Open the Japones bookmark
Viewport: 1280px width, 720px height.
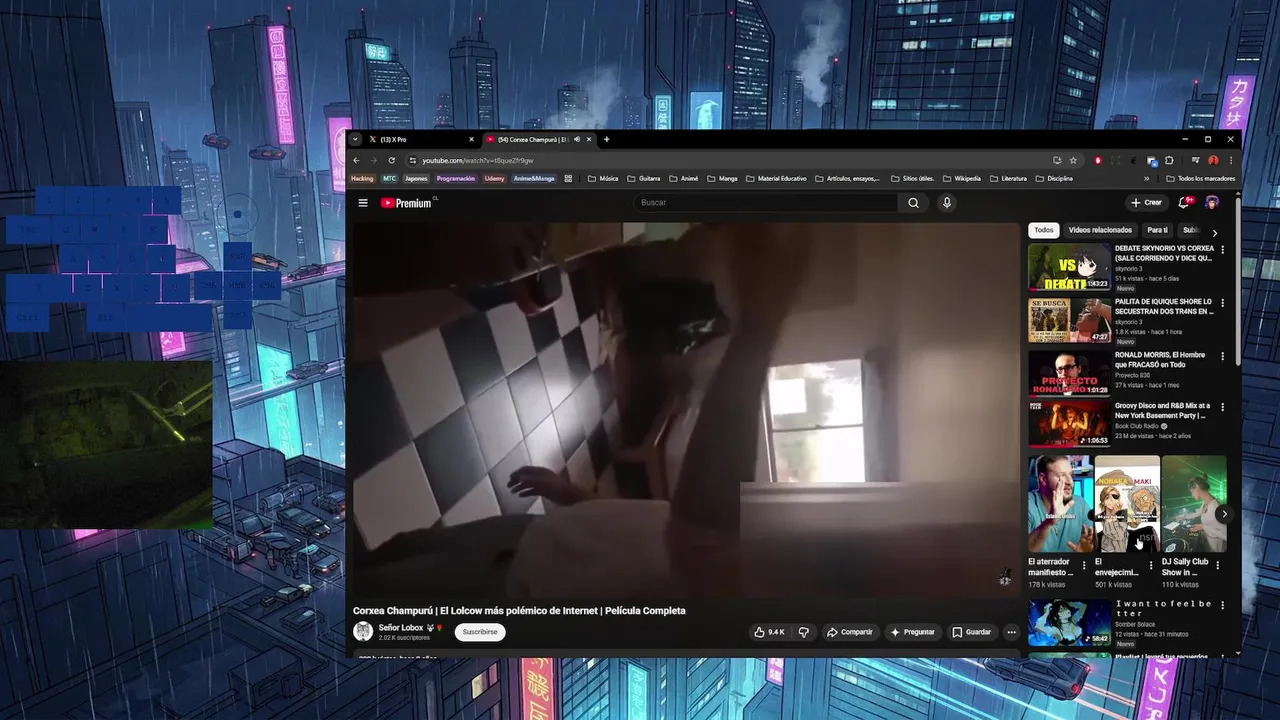click(416, 179)
